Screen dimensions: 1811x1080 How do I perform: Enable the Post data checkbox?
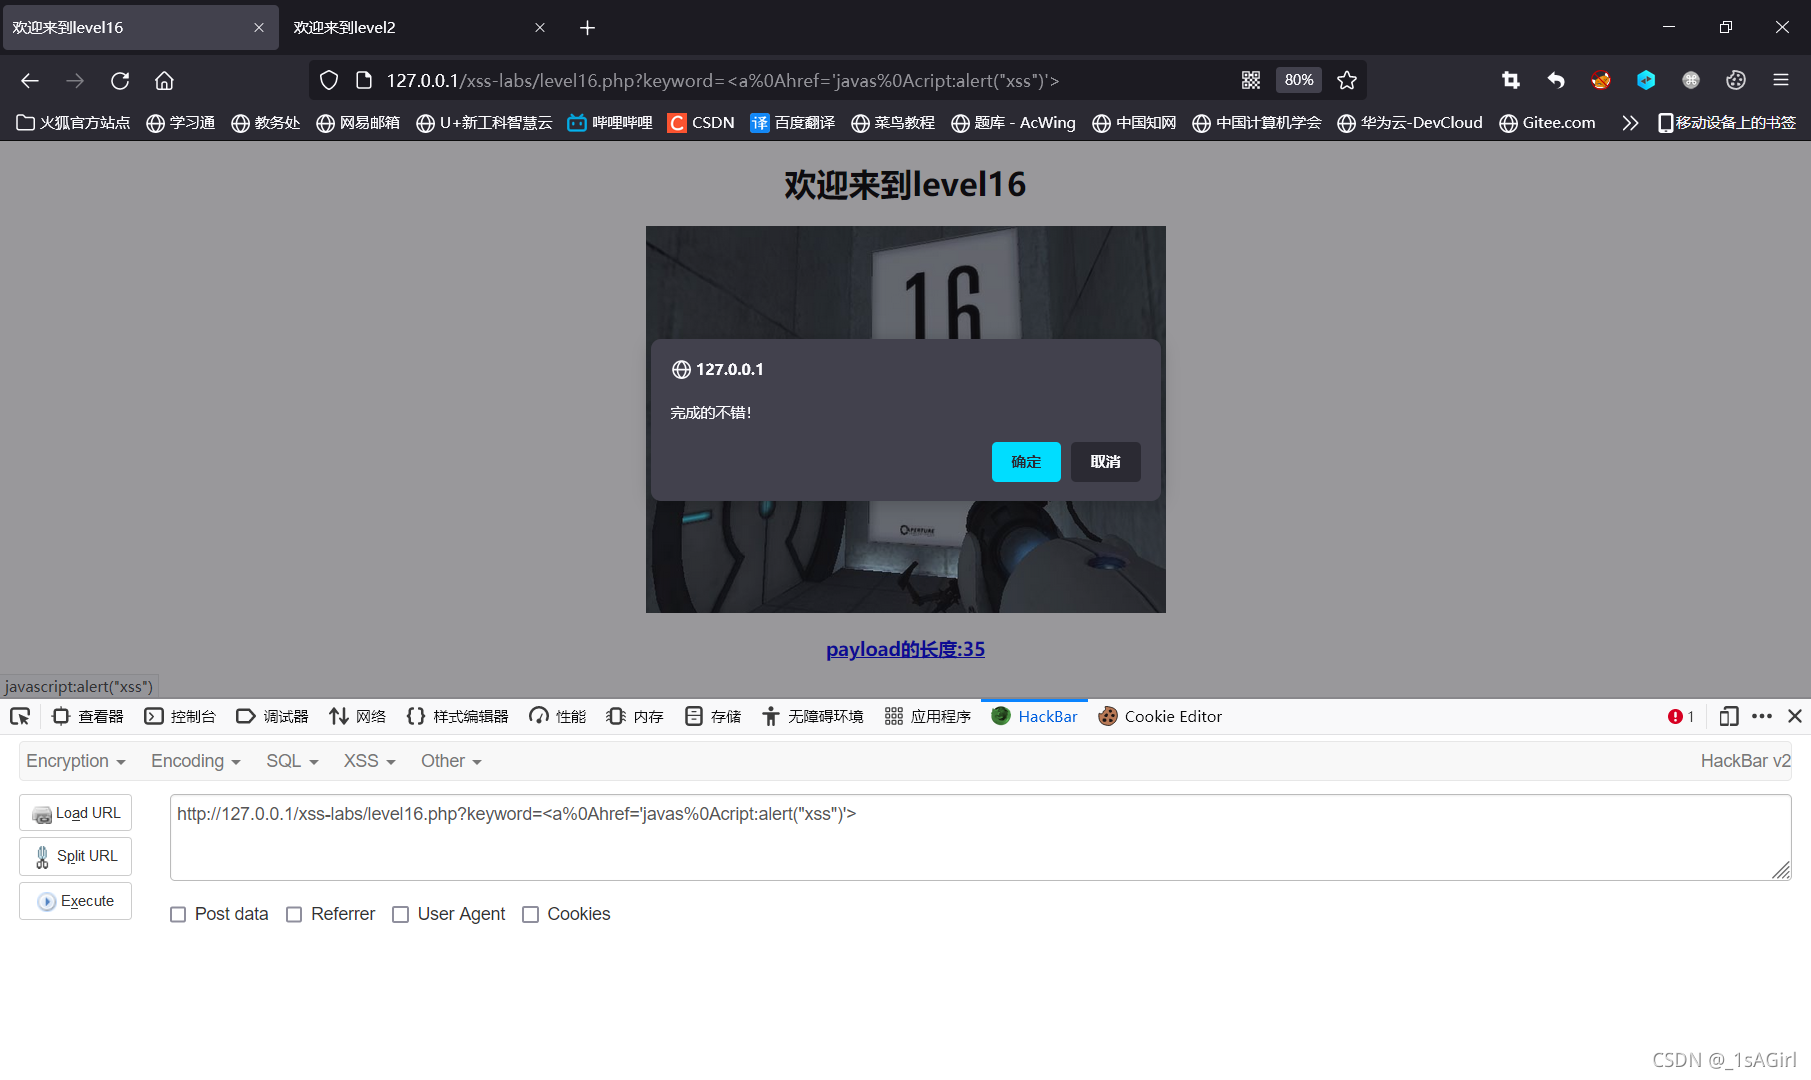pyautogui.click(x=178, y=914)
